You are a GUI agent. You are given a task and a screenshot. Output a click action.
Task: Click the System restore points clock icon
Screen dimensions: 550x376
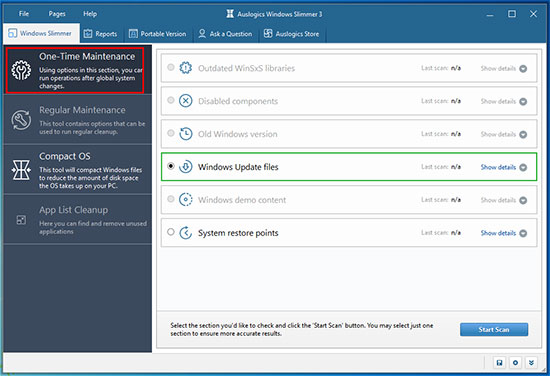coord(186,233)
